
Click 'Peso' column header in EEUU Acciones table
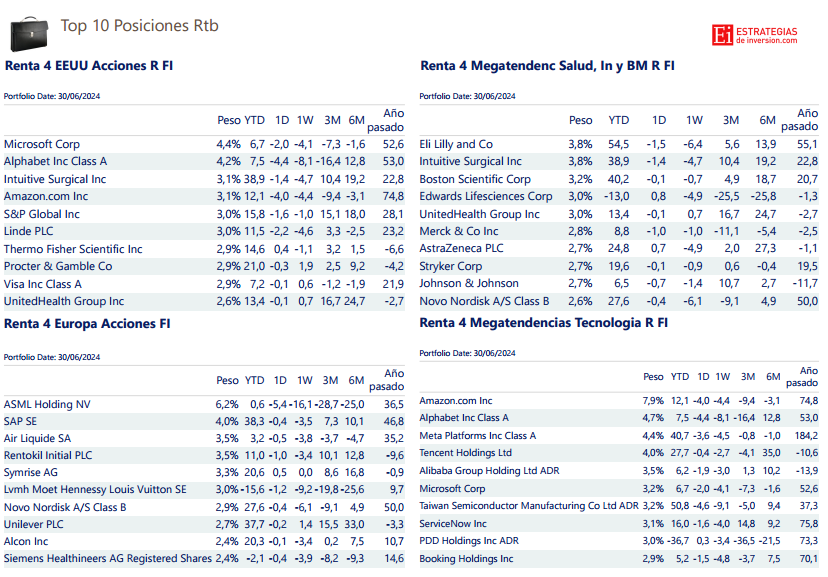click(229, 120)
